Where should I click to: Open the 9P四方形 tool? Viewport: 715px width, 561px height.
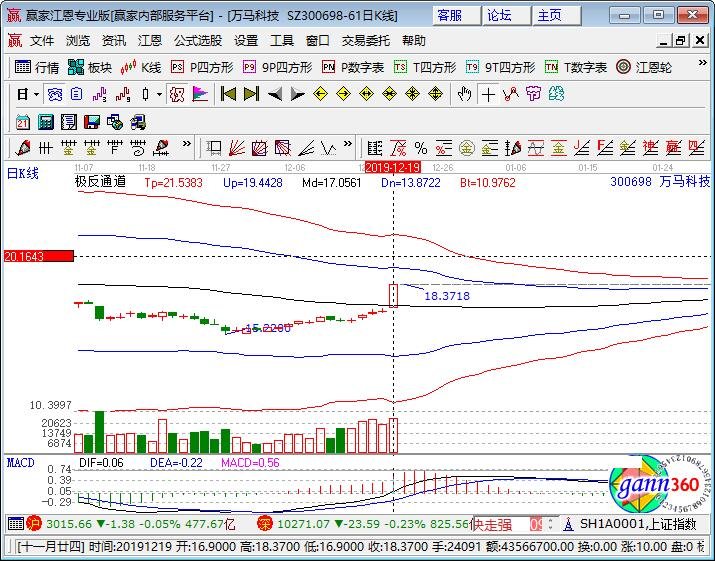pos(278,68)
